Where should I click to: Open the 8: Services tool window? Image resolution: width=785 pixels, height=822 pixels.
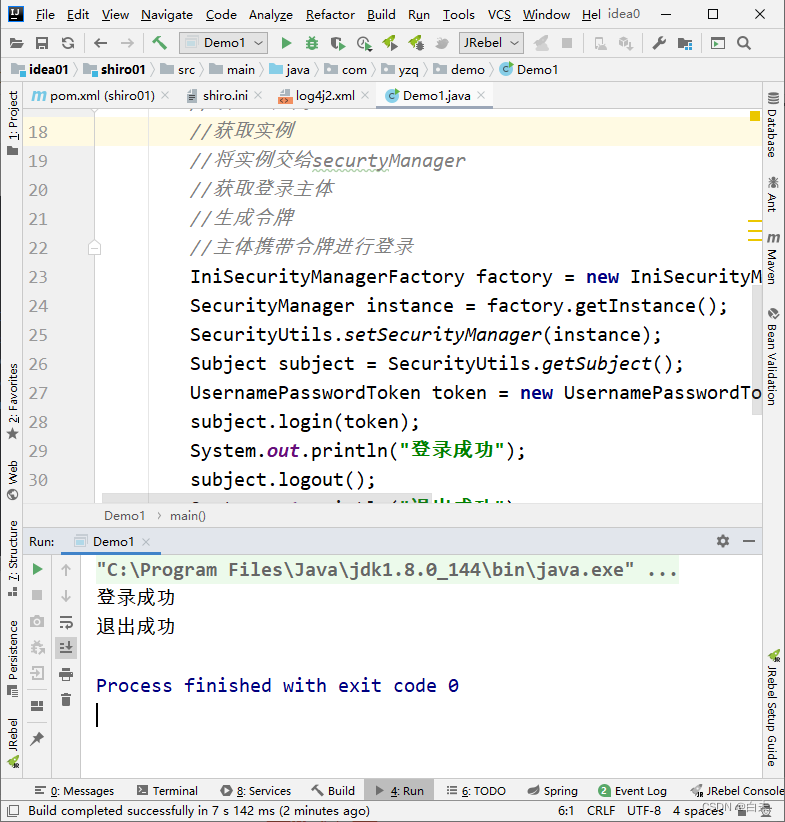coord(256,791)
